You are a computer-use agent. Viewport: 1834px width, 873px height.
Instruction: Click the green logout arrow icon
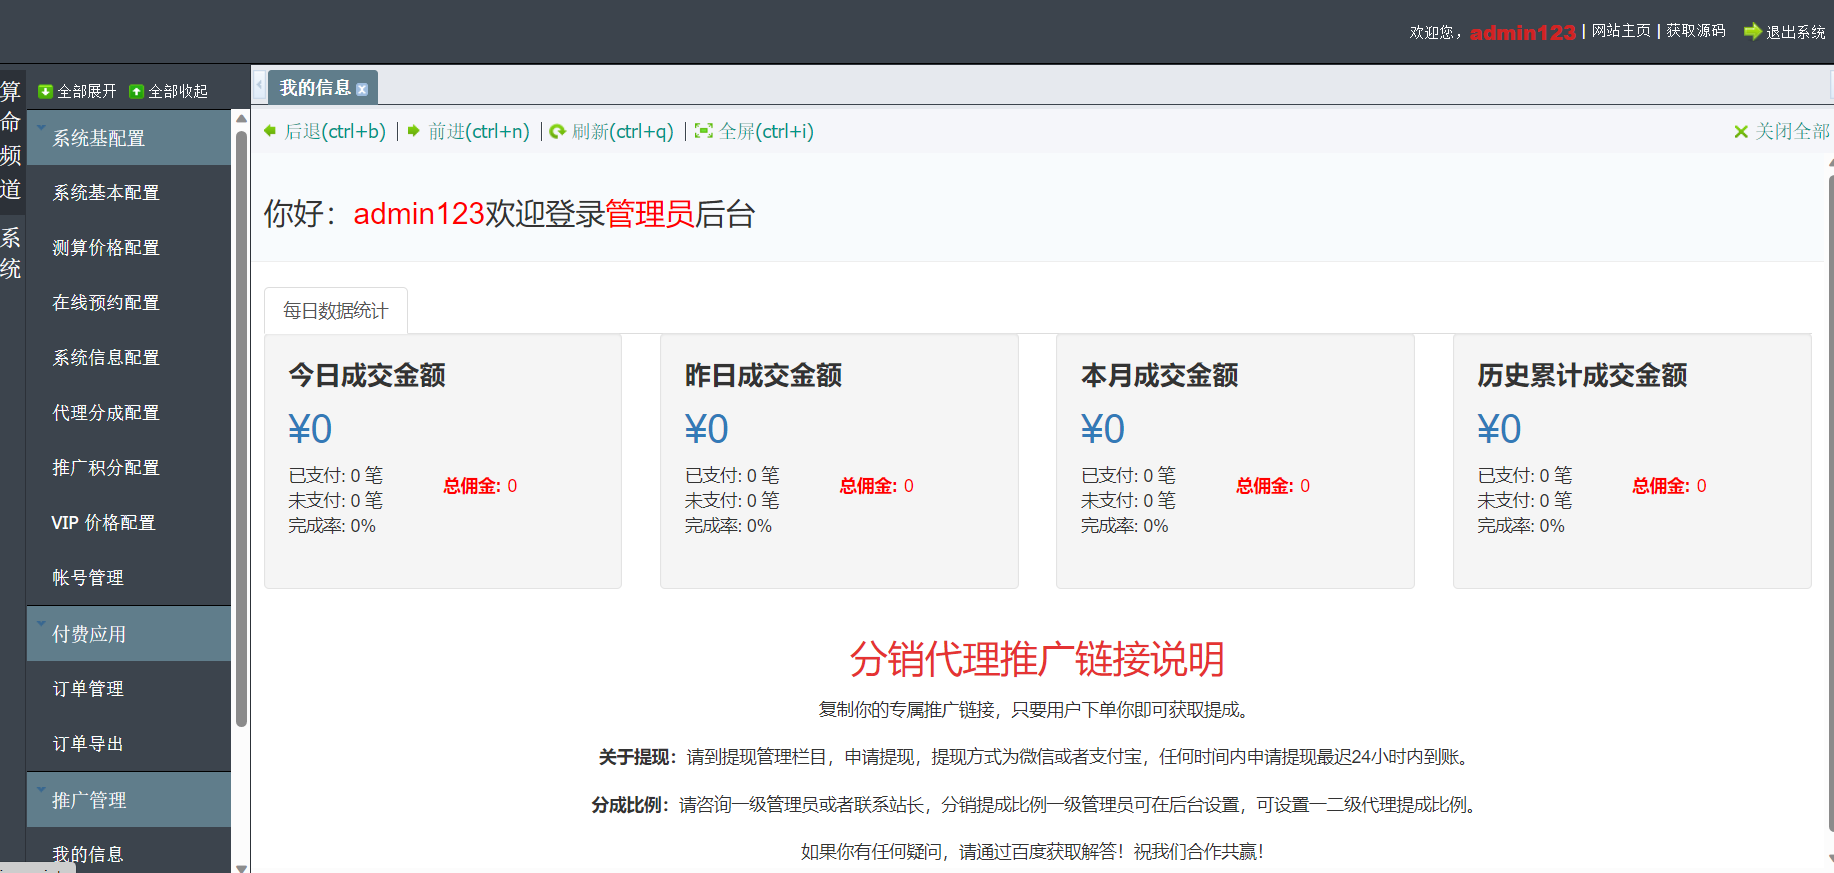tap(1752, 32)
